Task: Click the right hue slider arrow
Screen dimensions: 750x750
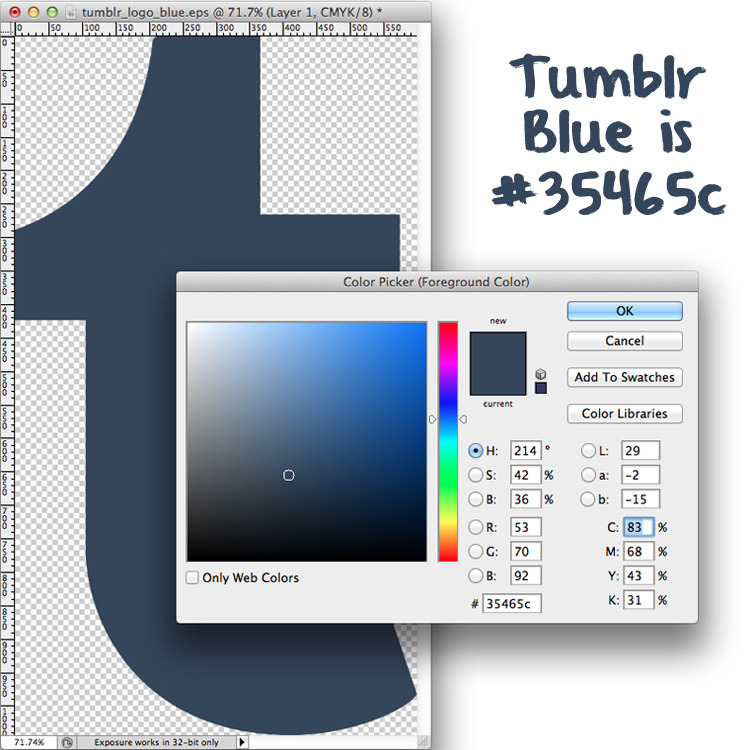Action: click(463, 419)
